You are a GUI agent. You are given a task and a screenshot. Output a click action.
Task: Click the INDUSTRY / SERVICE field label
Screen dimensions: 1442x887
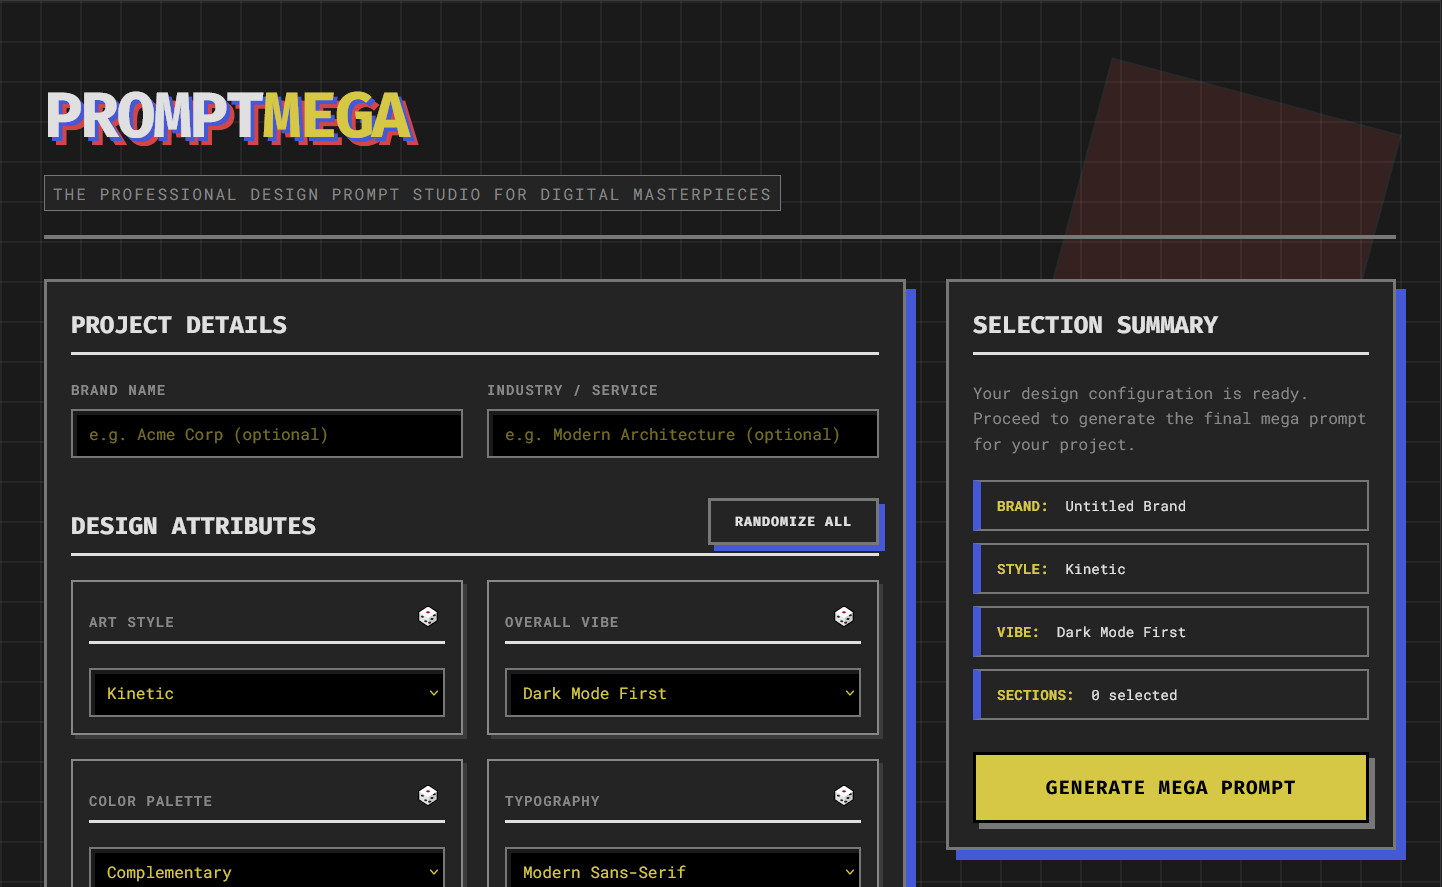click(x=572, y=390)
